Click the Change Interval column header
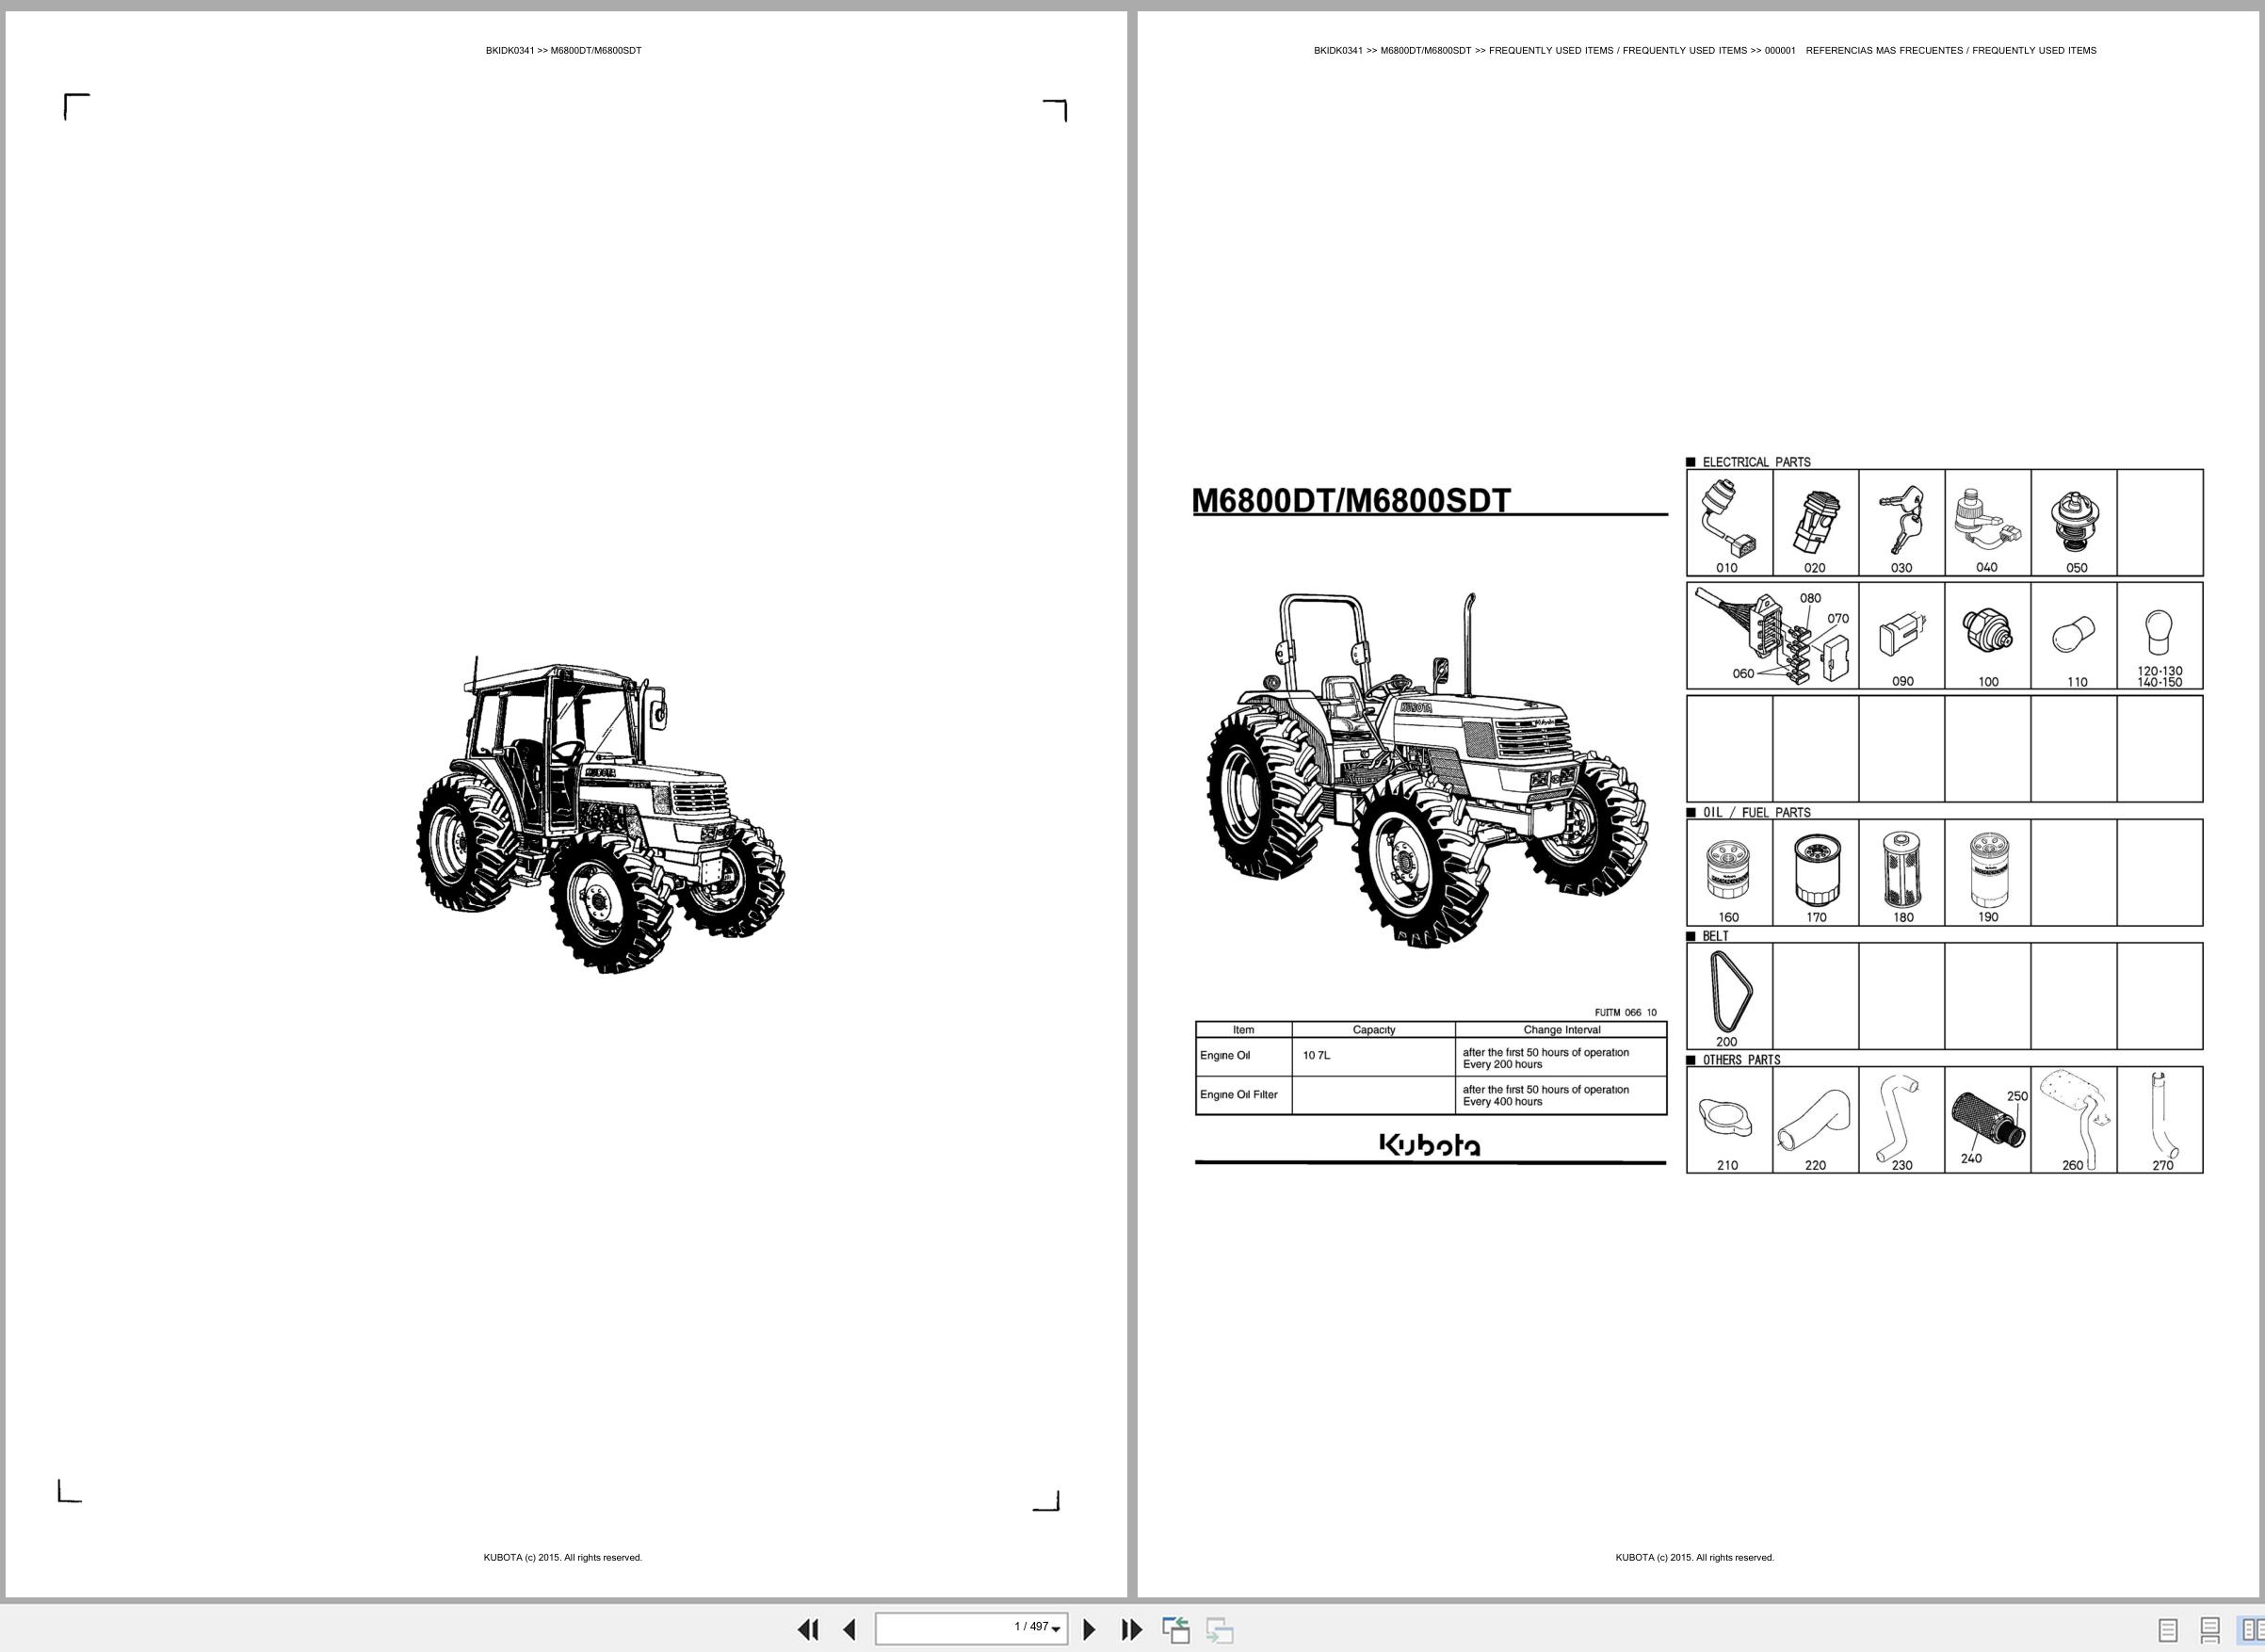This screenshot has height=1652, width=2265. [1561, 1029]
